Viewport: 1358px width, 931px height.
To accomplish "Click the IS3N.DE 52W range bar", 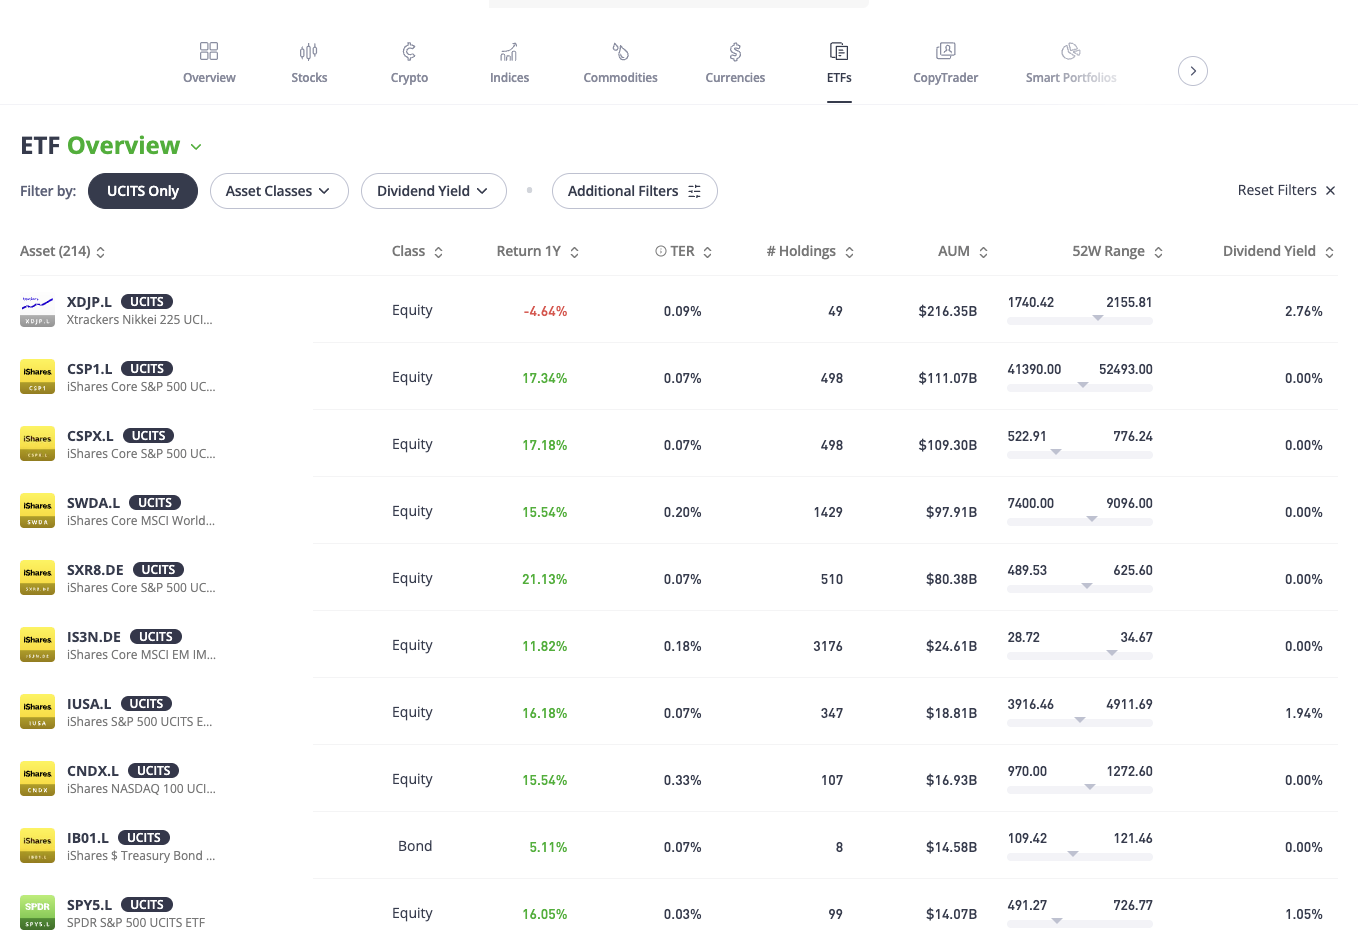I will 1080,655.
